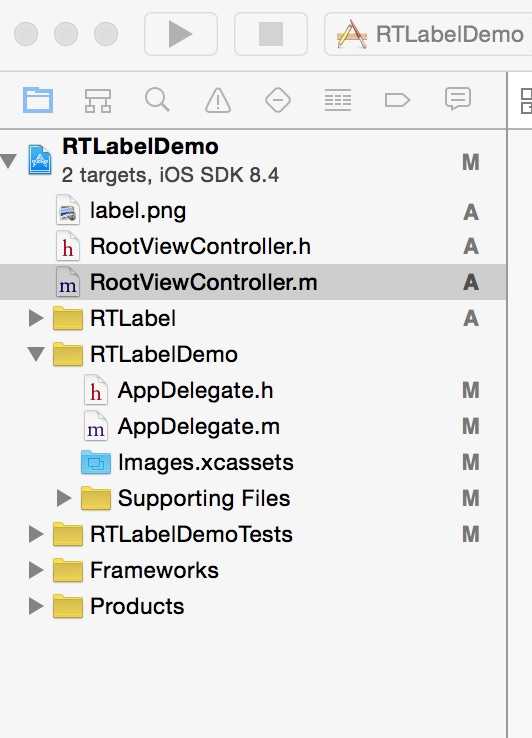Switch to the Symbol navigator icon

(97, 100)
